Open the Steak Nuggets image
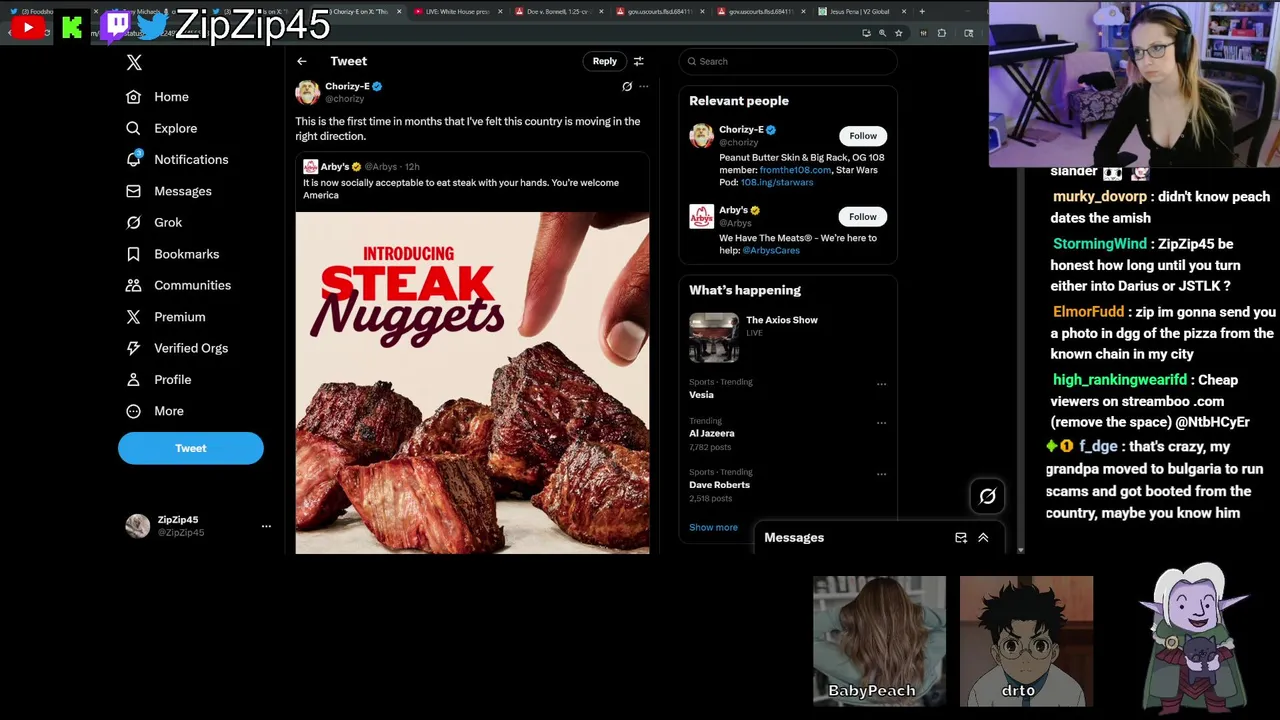Viewport: 1280px width, 720px height. [472, 382]
